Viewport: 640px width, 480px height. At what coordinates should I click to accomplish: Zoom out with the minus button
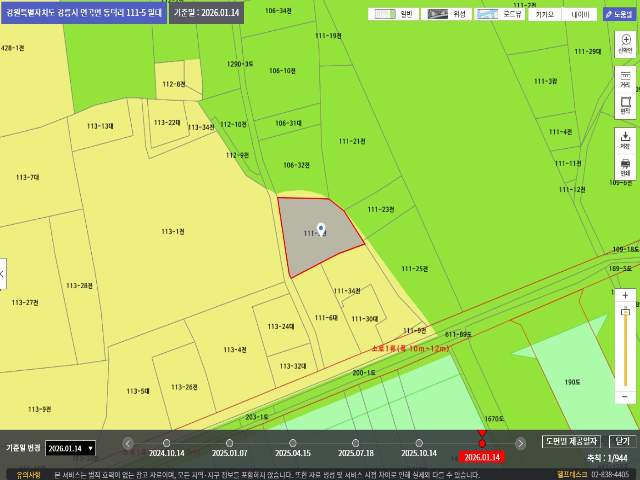(625, 396)
